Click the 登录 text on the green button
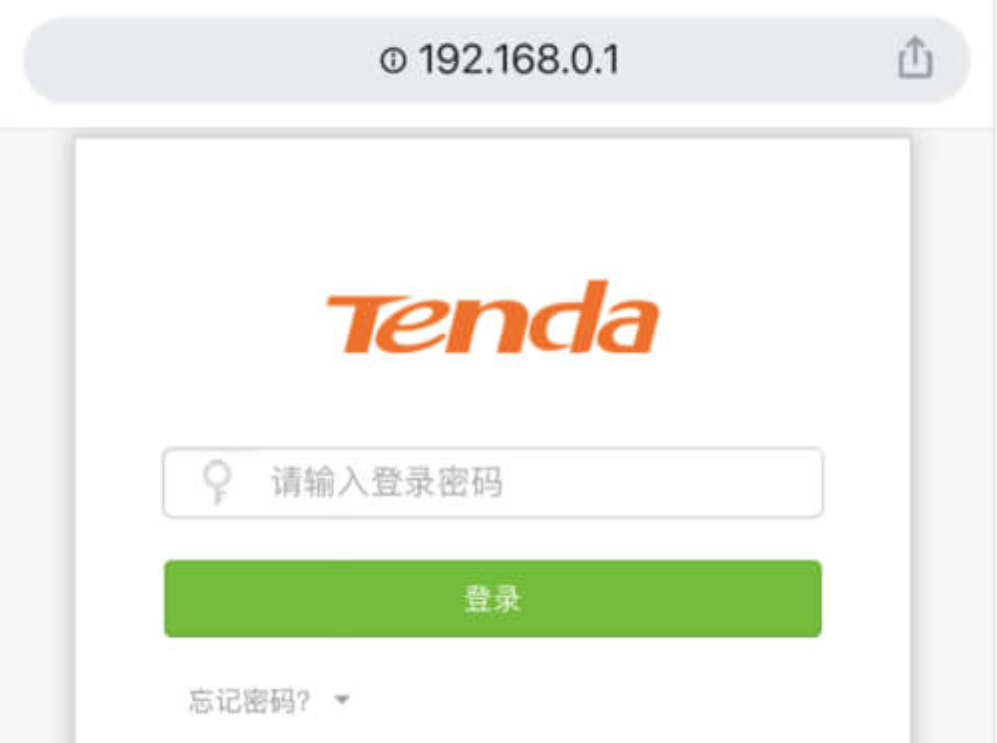Image resolution: width=997 pixels, height=743 pixels. 493,599
